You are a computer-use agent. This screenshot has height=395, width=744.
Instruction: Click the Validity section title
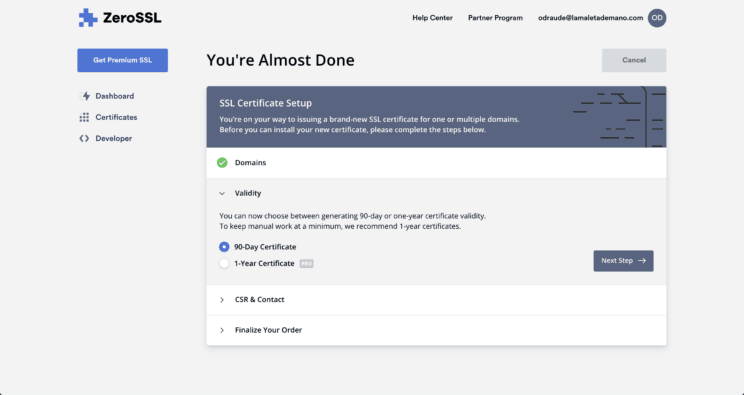(x=248, y=193)
